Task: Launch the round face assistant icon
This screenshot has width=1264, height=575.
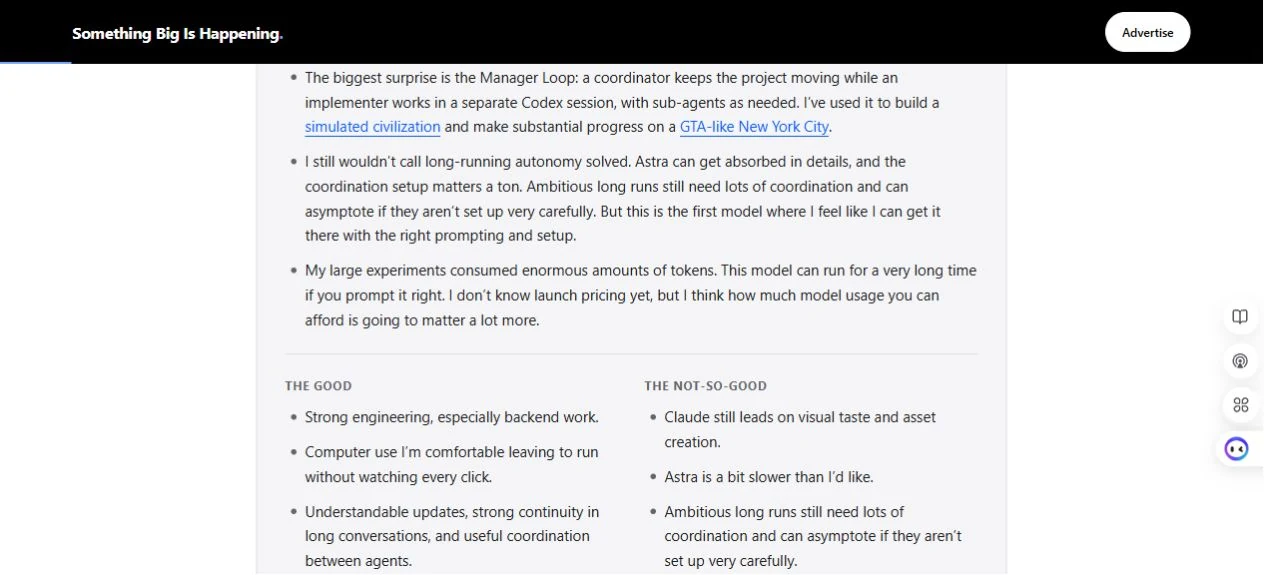Action: tap(1237, 449)
